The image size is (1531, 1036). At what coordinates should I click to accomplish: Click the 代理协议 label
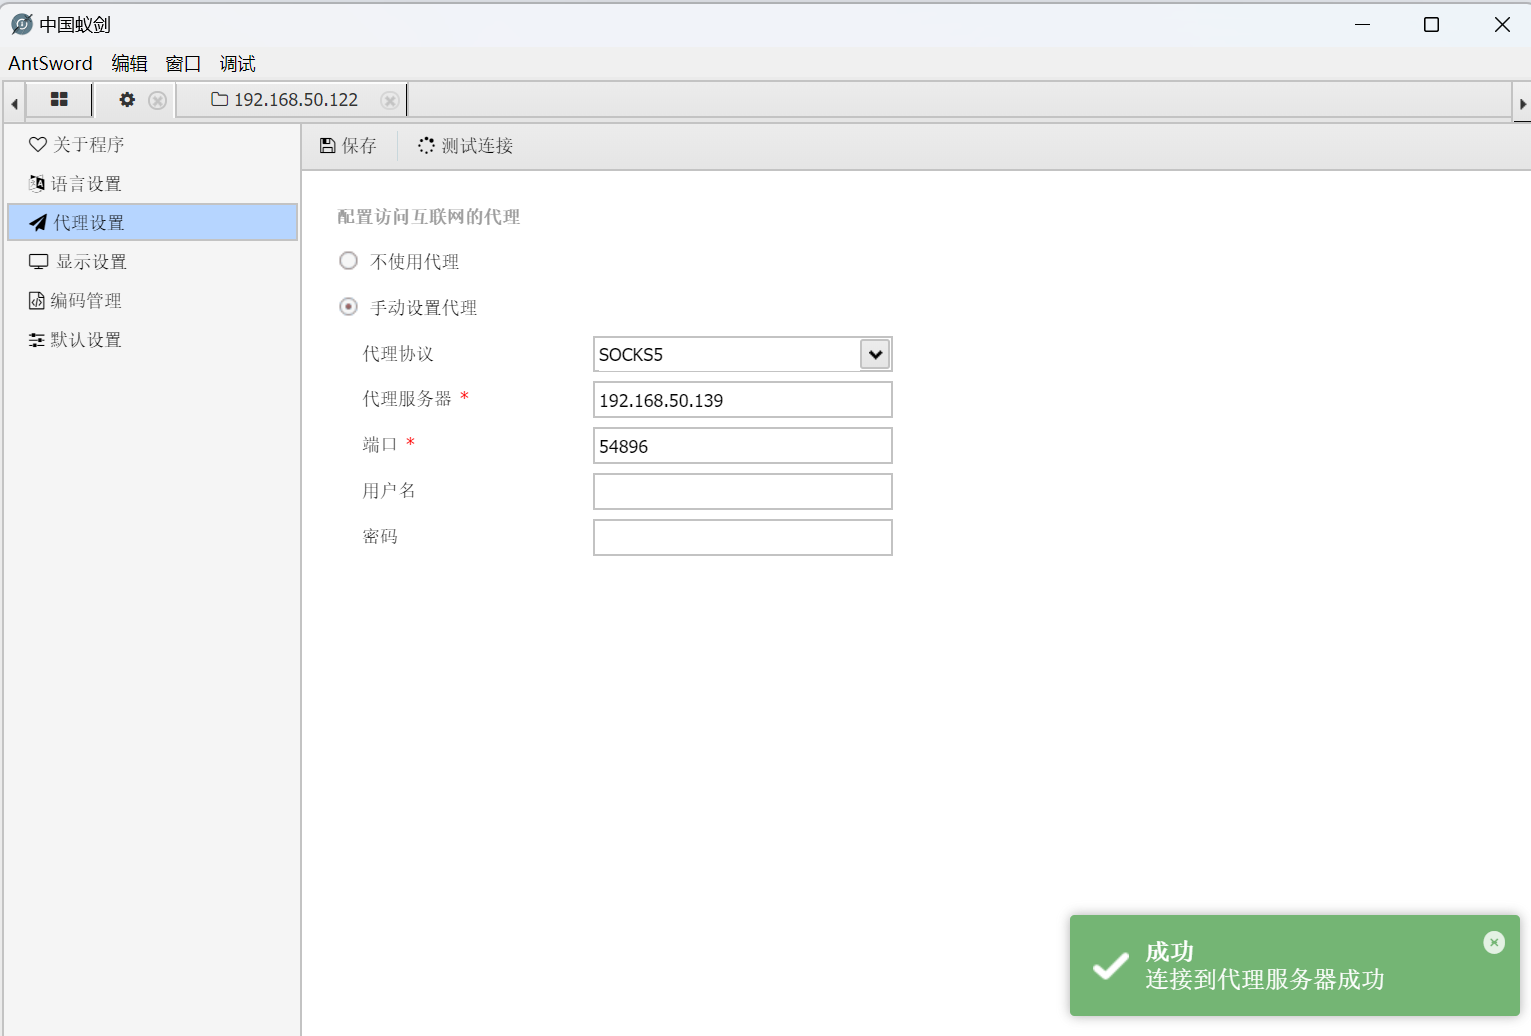click(398, 354)
